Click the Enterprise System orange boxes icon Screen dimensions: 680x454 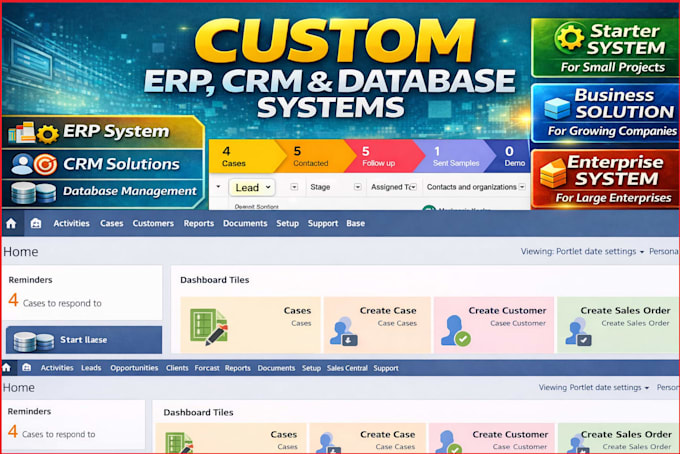[x=553, y=173]
